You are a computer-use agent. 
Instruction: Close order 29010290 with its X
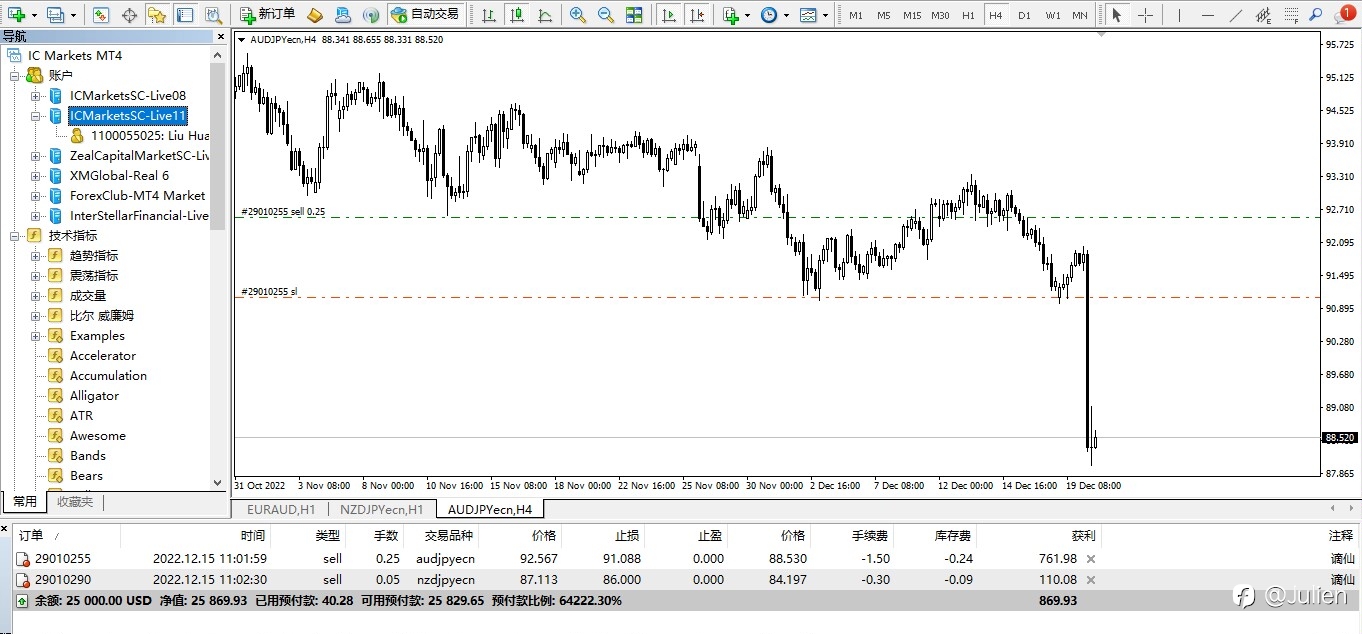(x=1091, y=580)
